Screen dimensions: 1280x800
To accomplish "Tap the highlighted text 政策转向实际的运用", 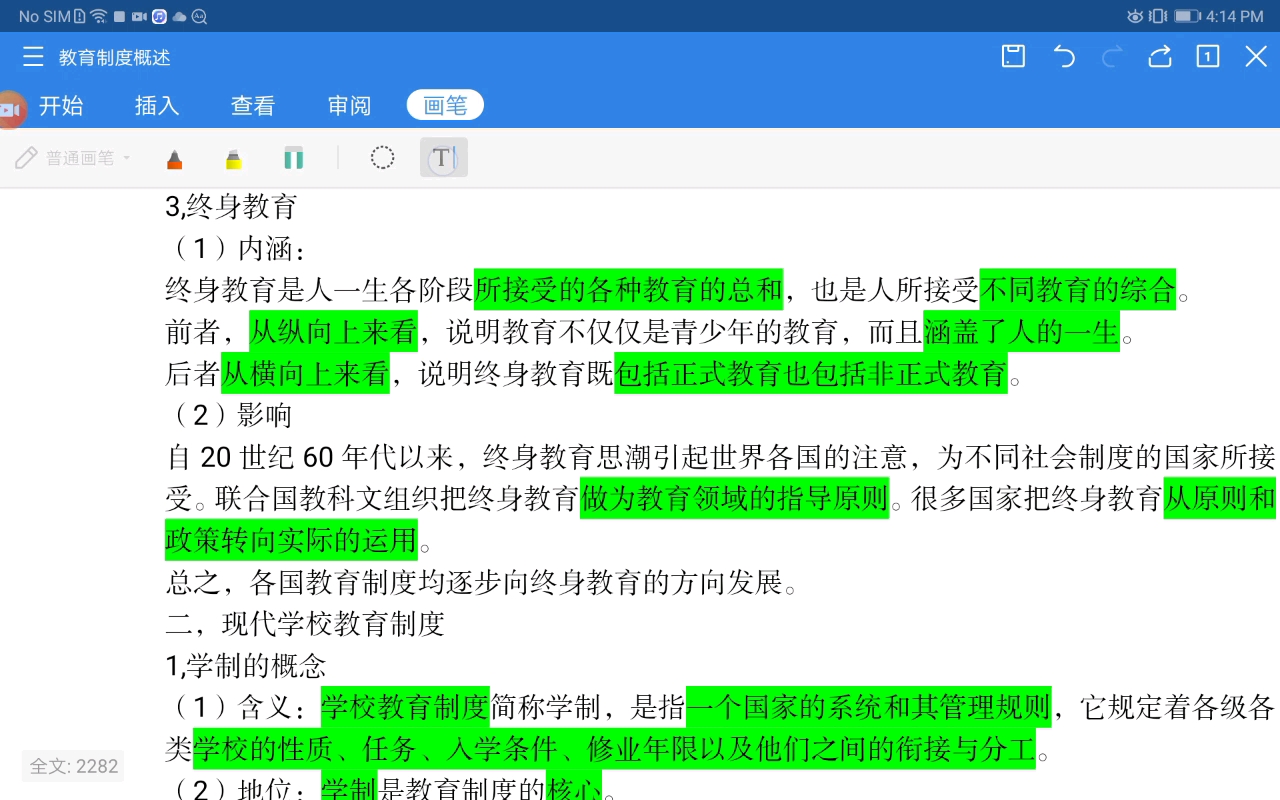I will tap(291, 540).
